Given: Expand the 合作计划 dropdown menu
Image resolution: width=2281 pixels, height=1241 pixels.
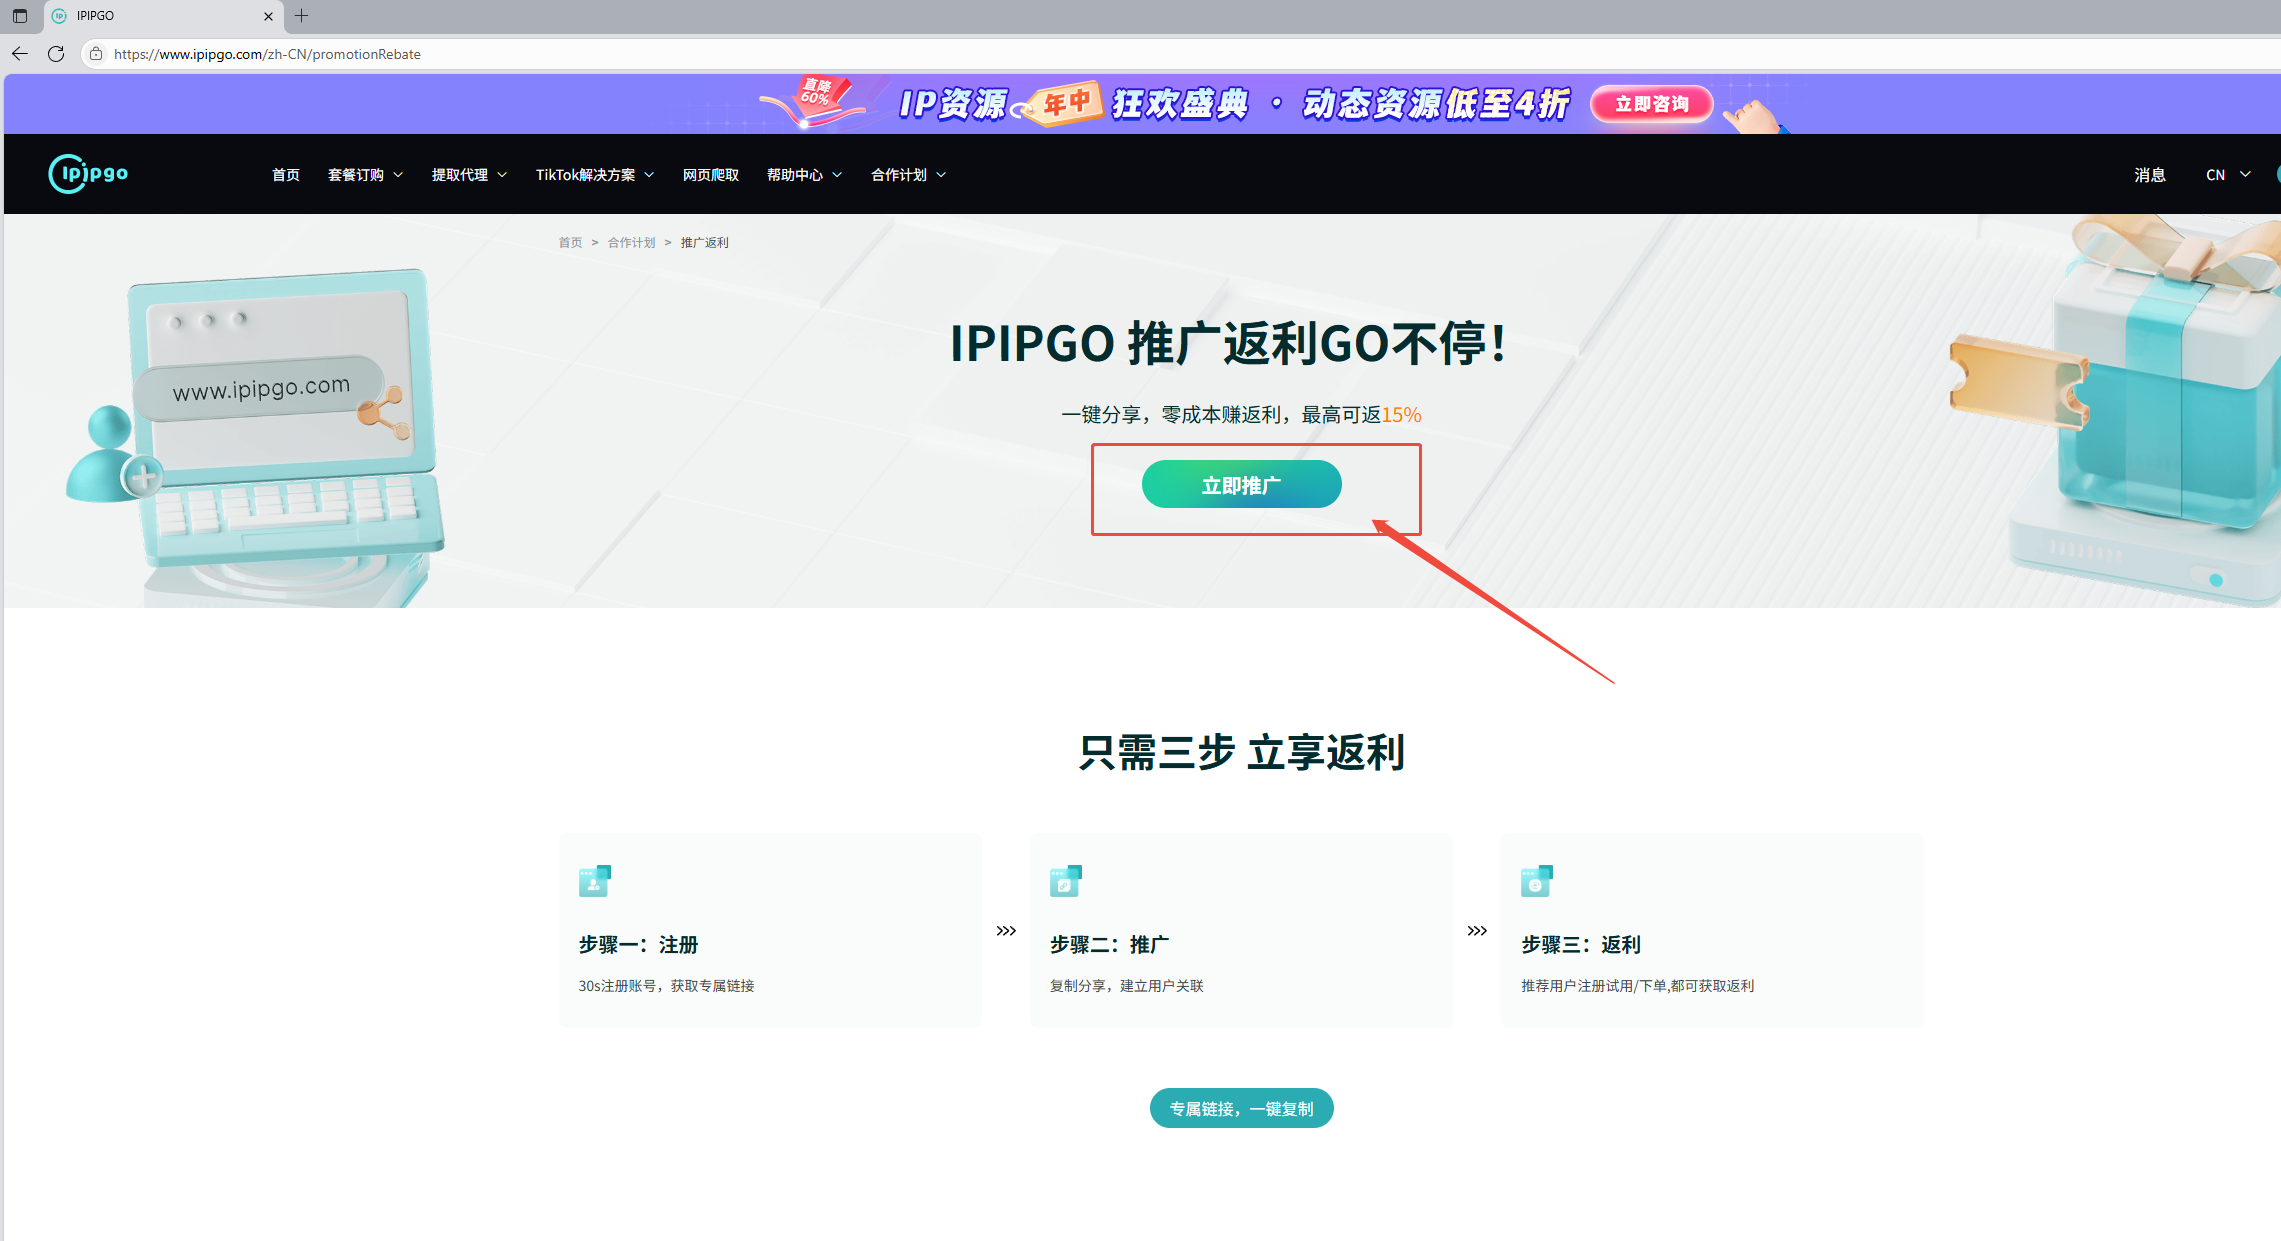Looking at the screenshot, I should (909, 175).
